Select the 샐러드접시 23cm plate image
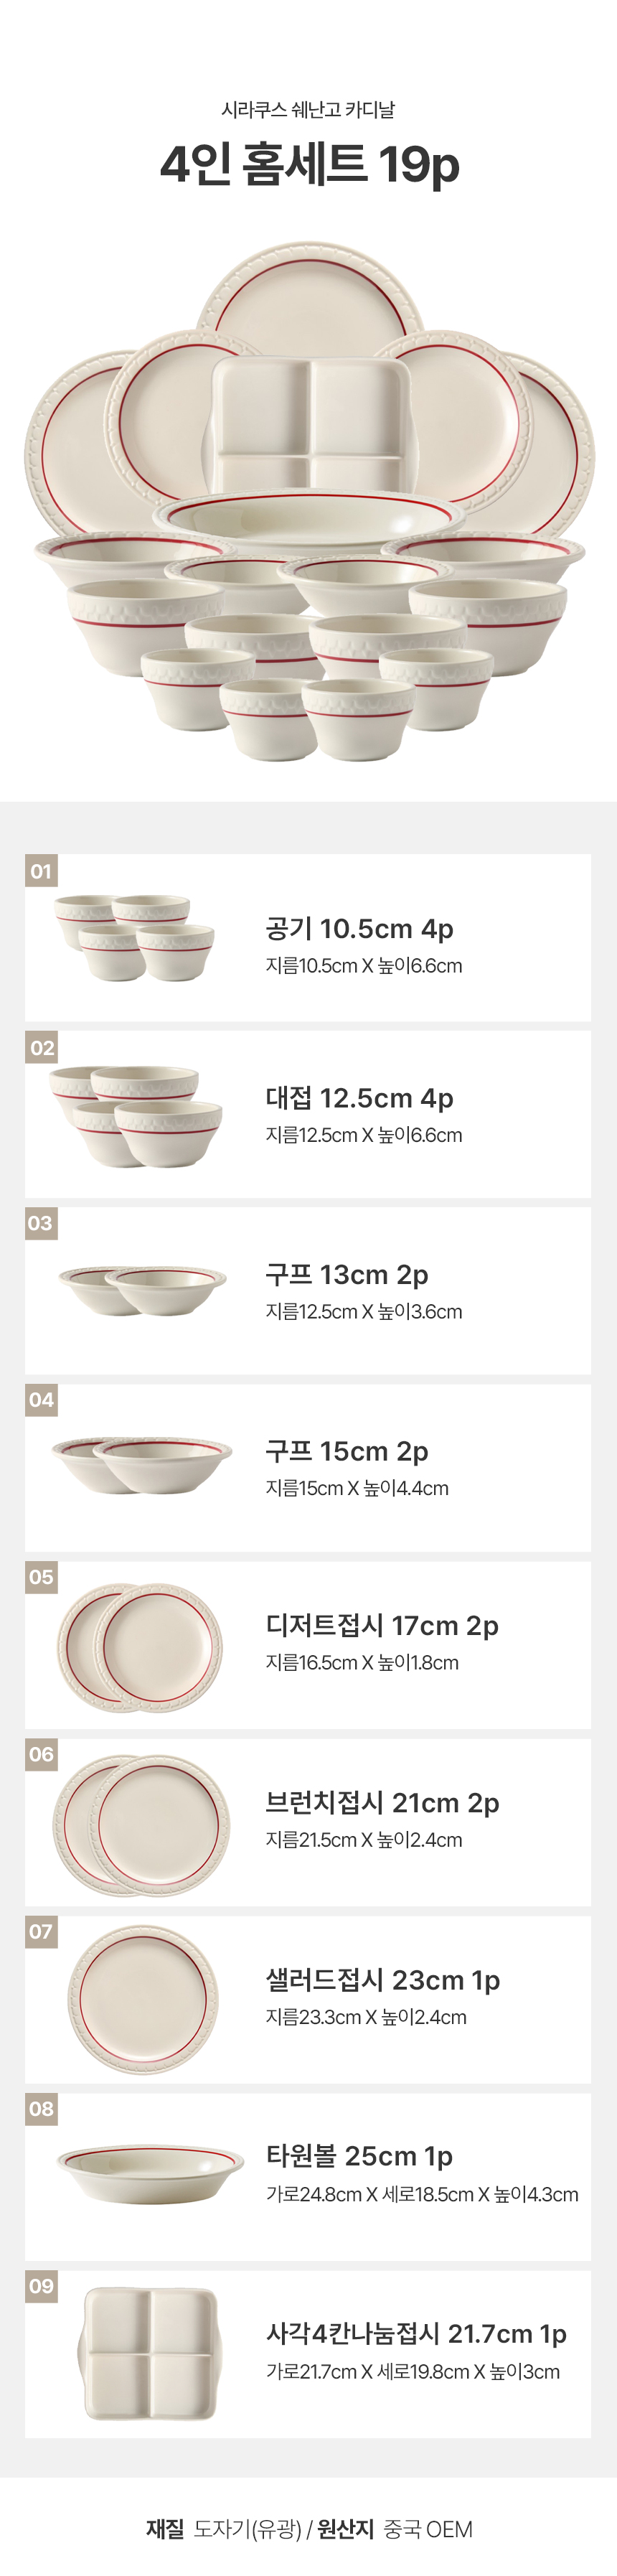Screen dimensions: 617x2576 [143, 1999]
